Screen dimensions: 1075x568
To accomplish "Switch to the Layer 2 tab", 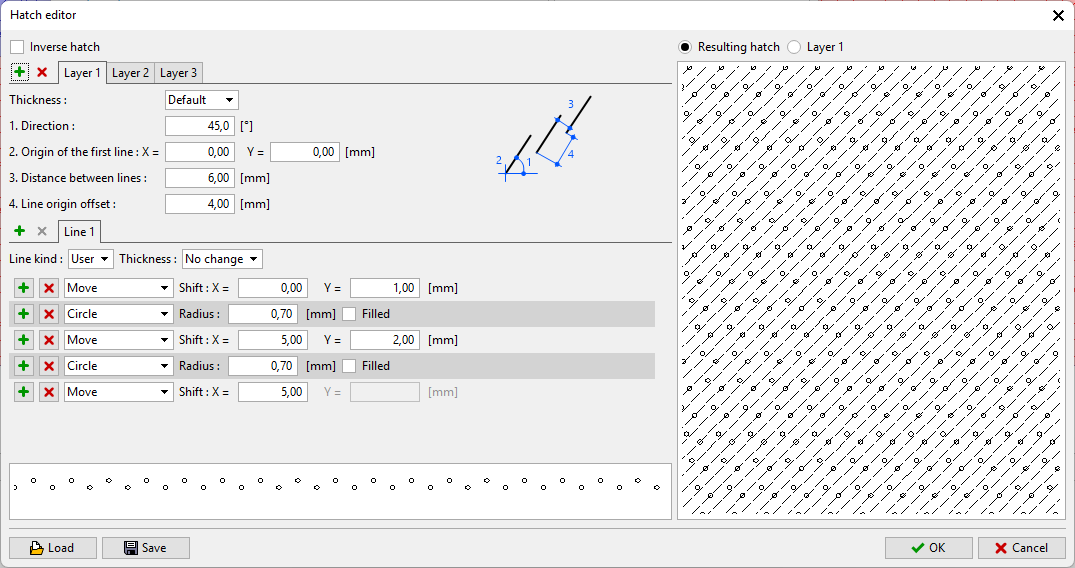I will click(130, 73).
